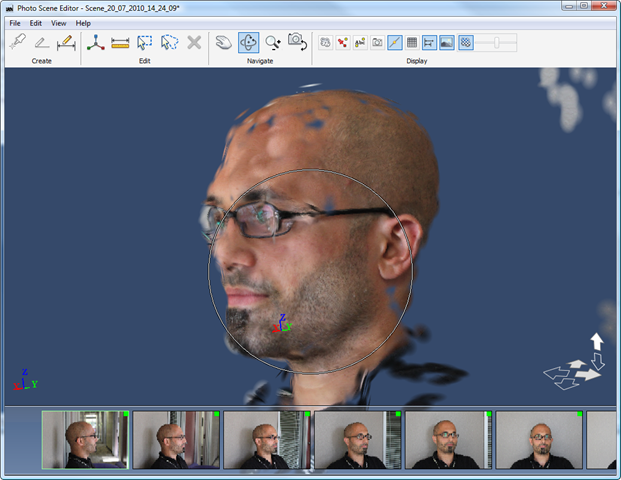
Task: Toggle the grid display button
Action: coord(412,43)
